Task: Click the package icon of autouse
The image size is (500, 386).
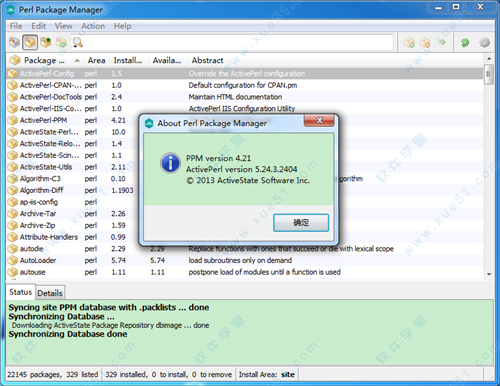Action: [x=13, y=272]
